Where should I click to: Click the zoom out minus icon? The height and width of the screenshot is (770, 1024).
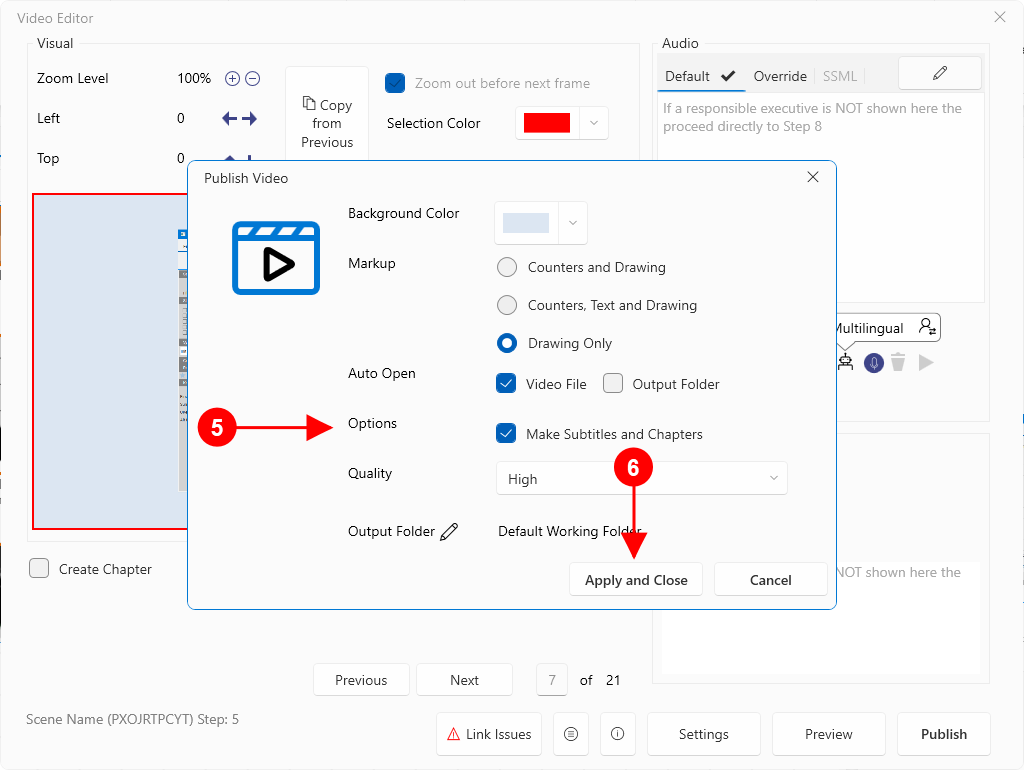pyautogui.click(x=253, y=78)
